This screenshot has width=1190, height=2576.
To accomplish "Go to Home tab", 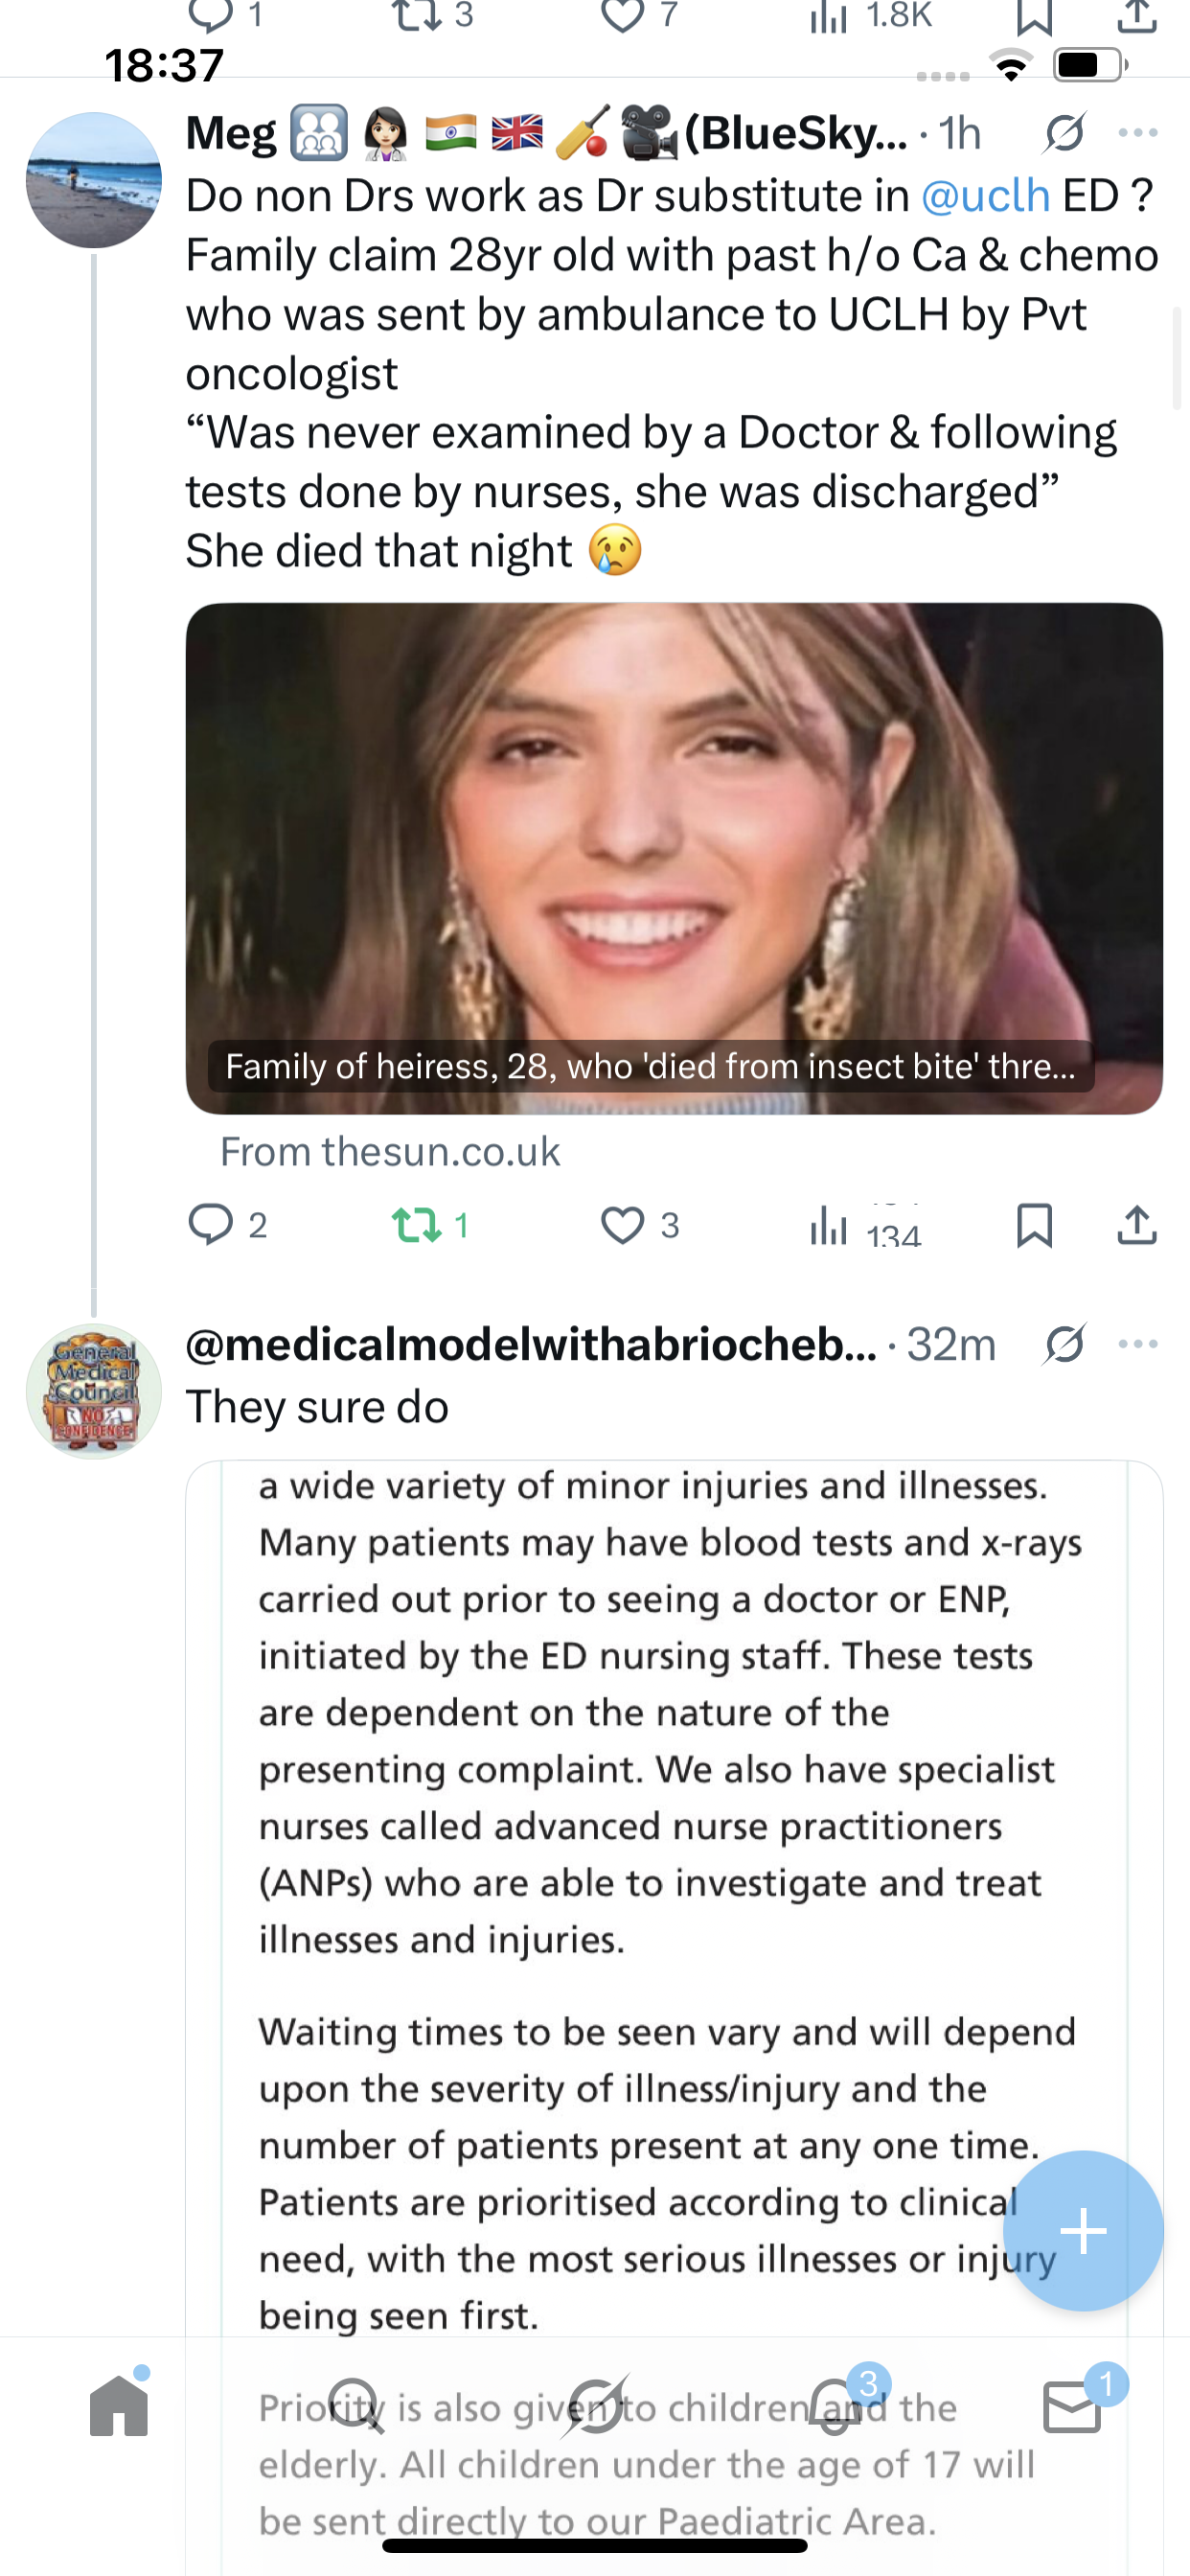I will coord(119,2406).
